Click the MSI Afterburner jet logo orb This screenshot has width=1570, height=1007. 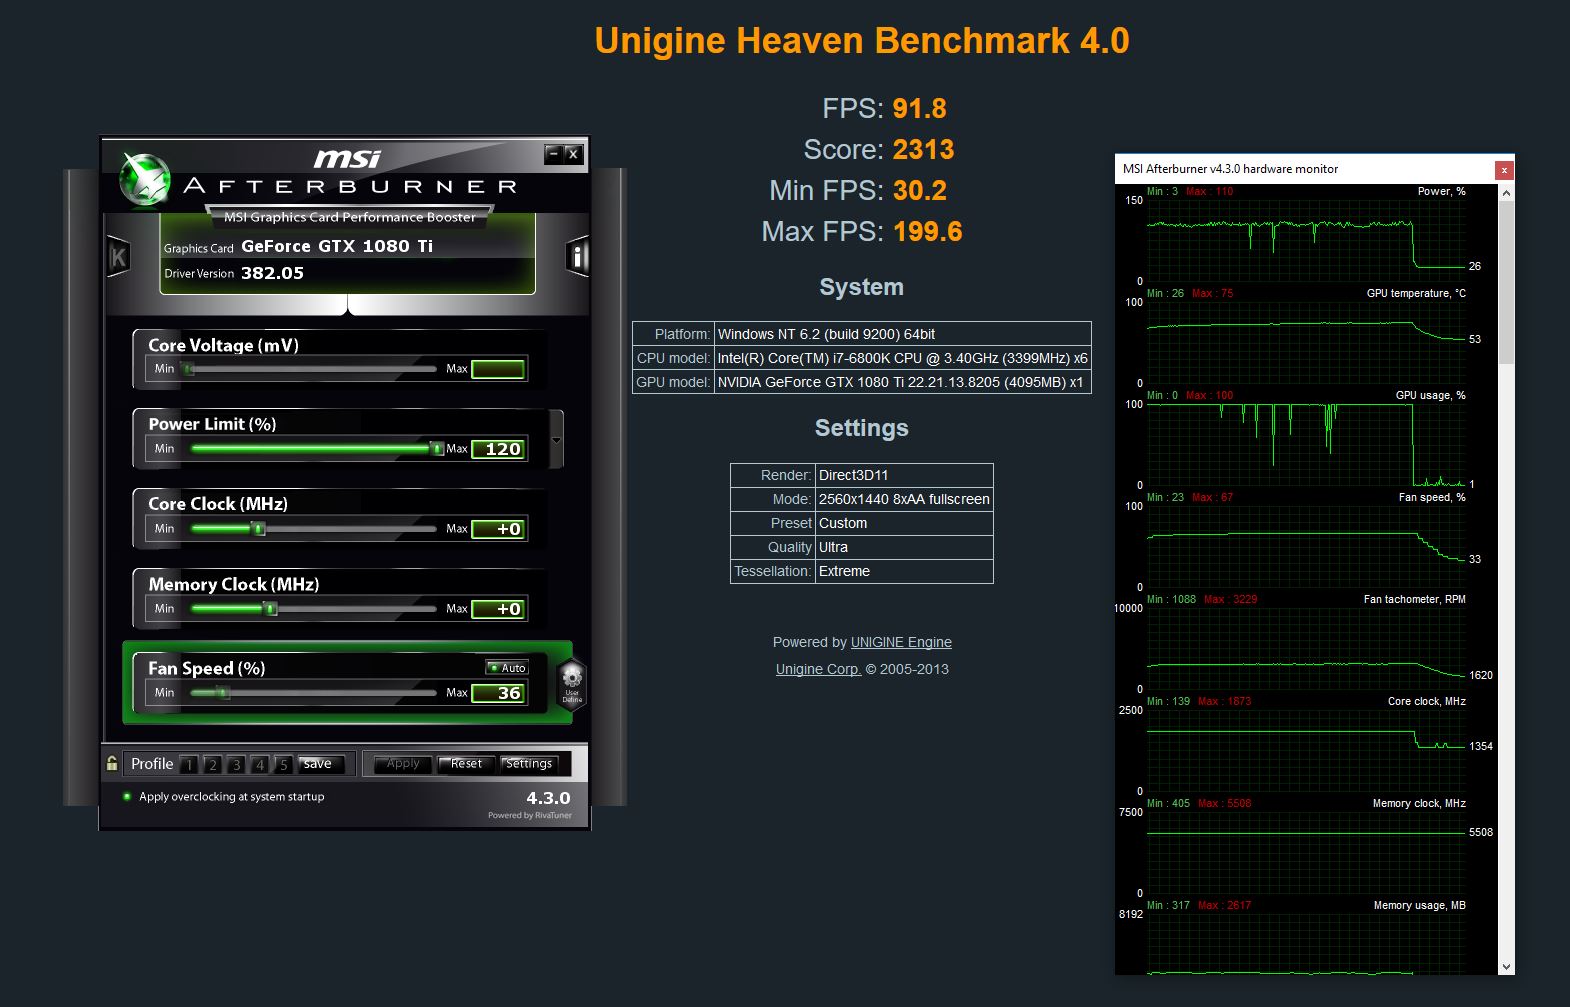tap(144, 180)
